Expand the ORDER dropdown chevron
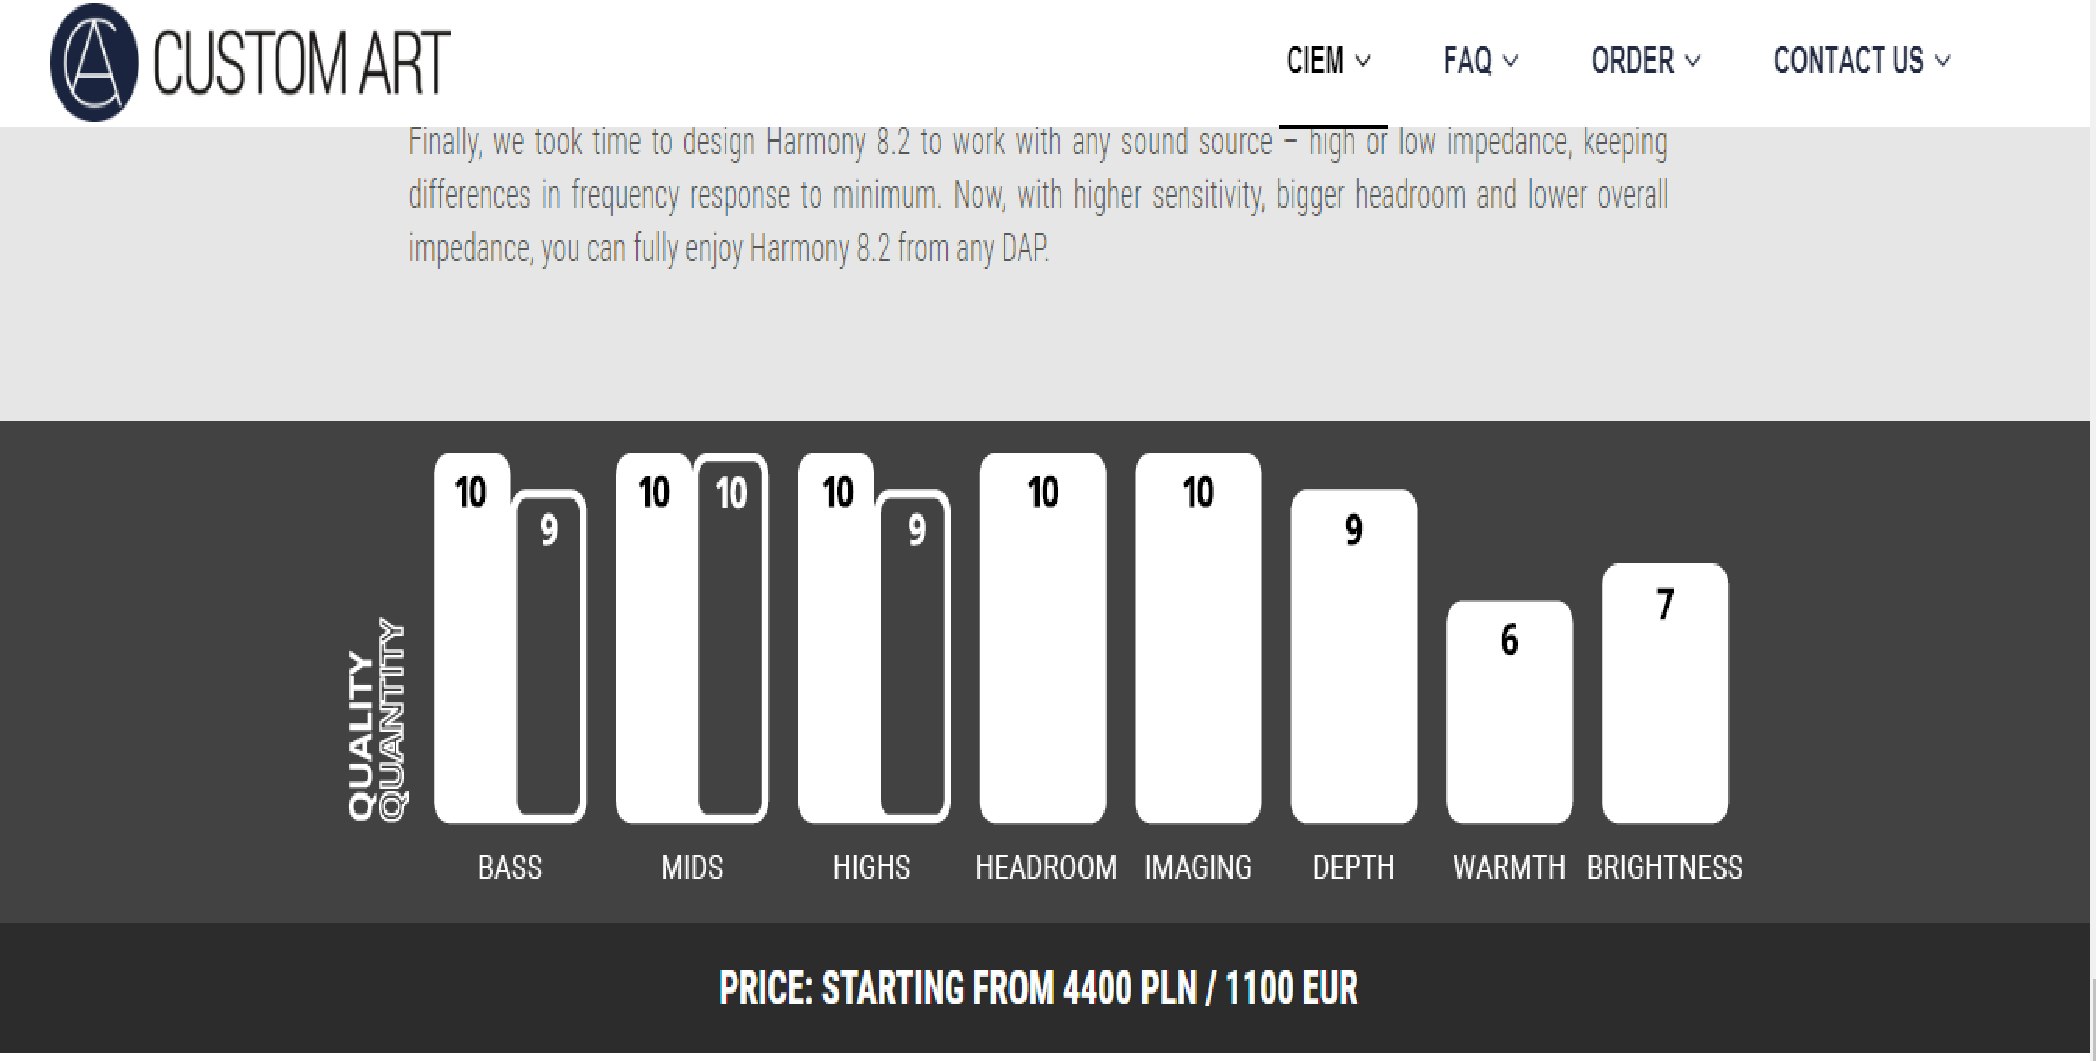Image resolution: width=2096 pixels, height=1061 pixels. pos(1692,61)
